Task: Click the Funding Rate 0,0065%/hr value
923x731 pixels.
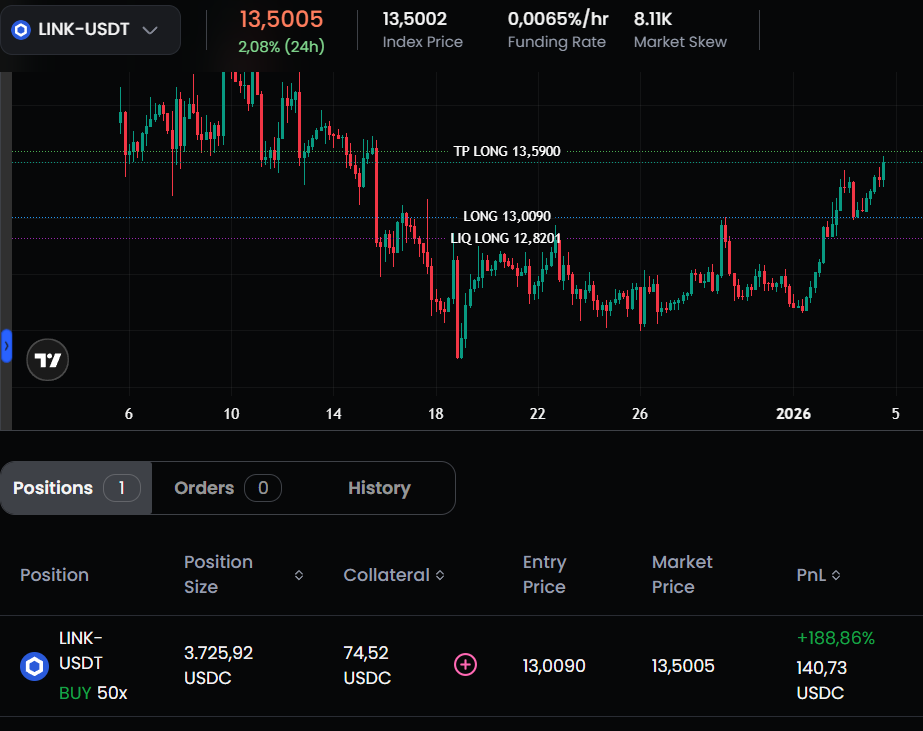Action: click(558, 19)
